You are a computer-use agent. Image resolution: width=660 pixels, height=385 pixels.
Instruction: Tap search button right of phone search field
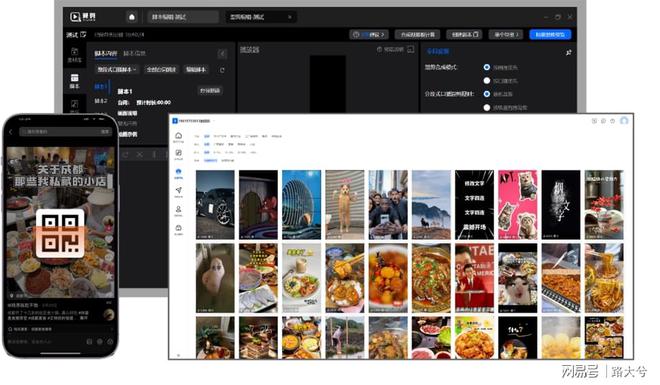click(x=105, y=132)
